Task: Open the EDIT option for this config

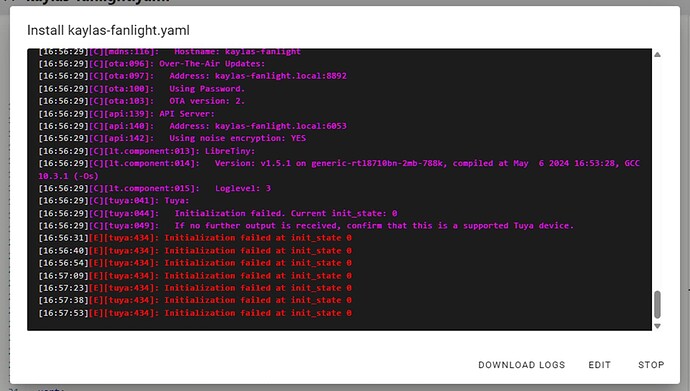Action: point(599,365)
